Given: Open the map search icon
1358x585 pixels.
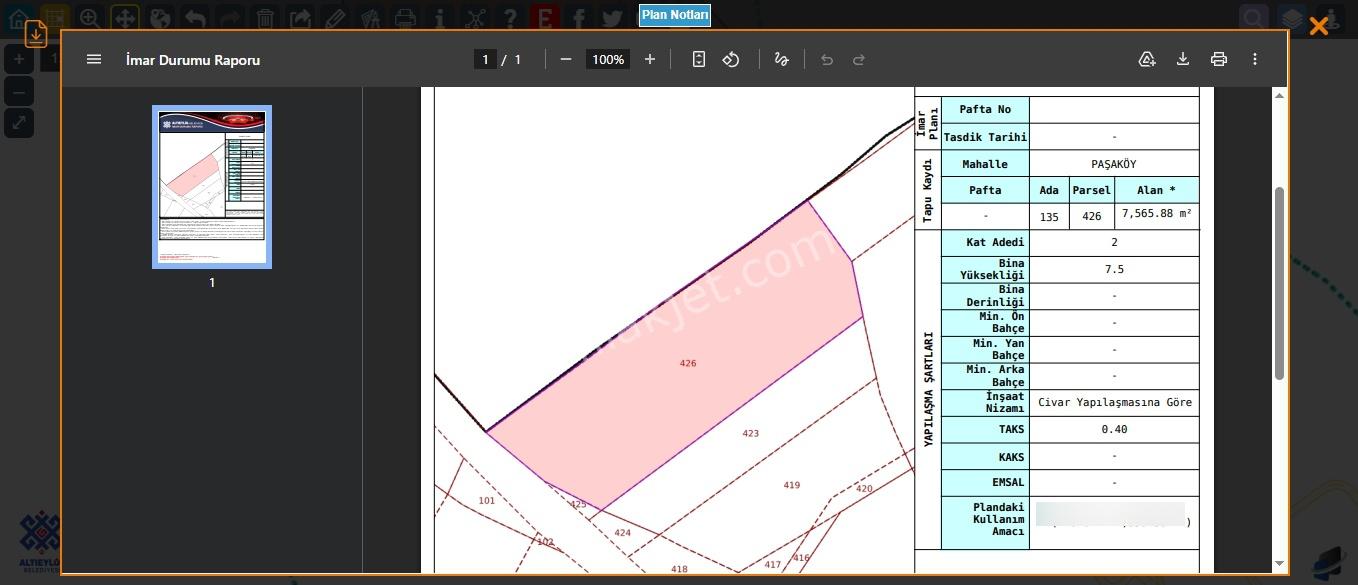Looking at the screenshot, I should 1253,18.
